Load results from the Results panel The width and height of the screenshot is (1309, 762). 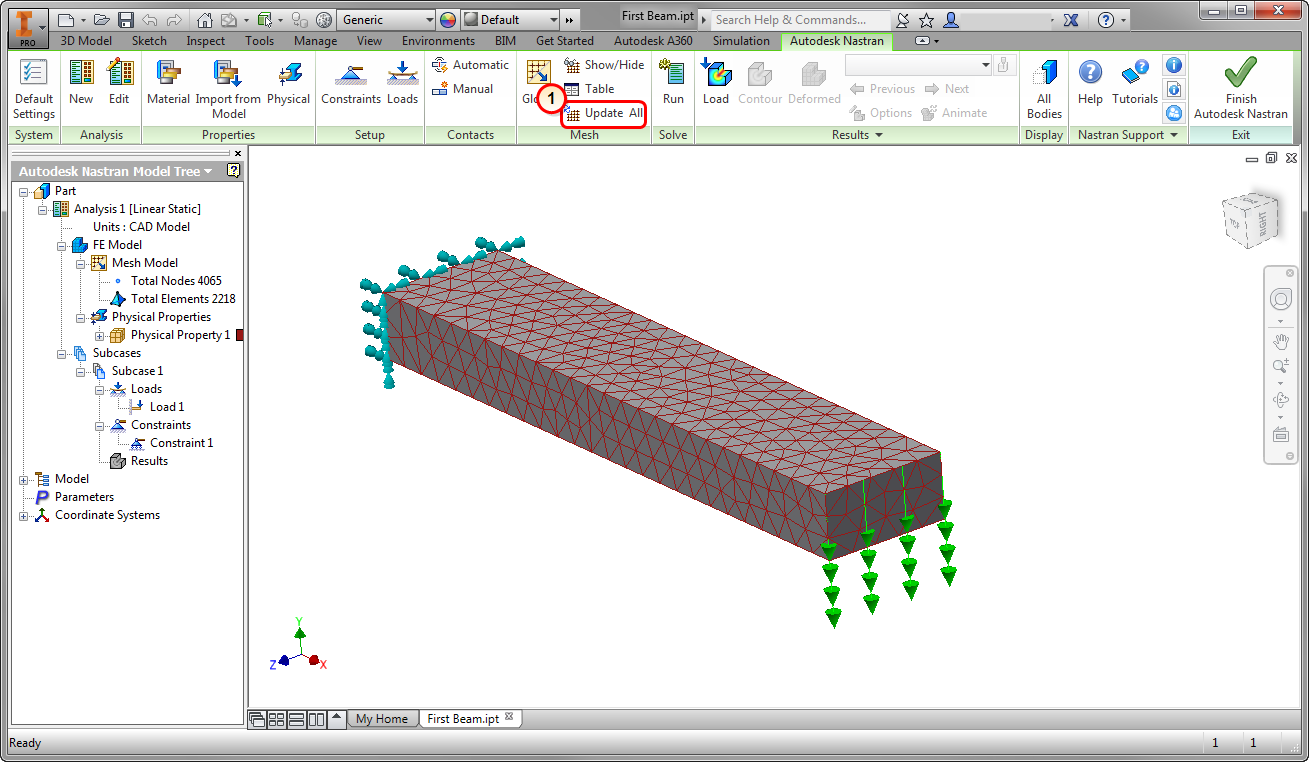pyautogui.click(x=716, y=82)
